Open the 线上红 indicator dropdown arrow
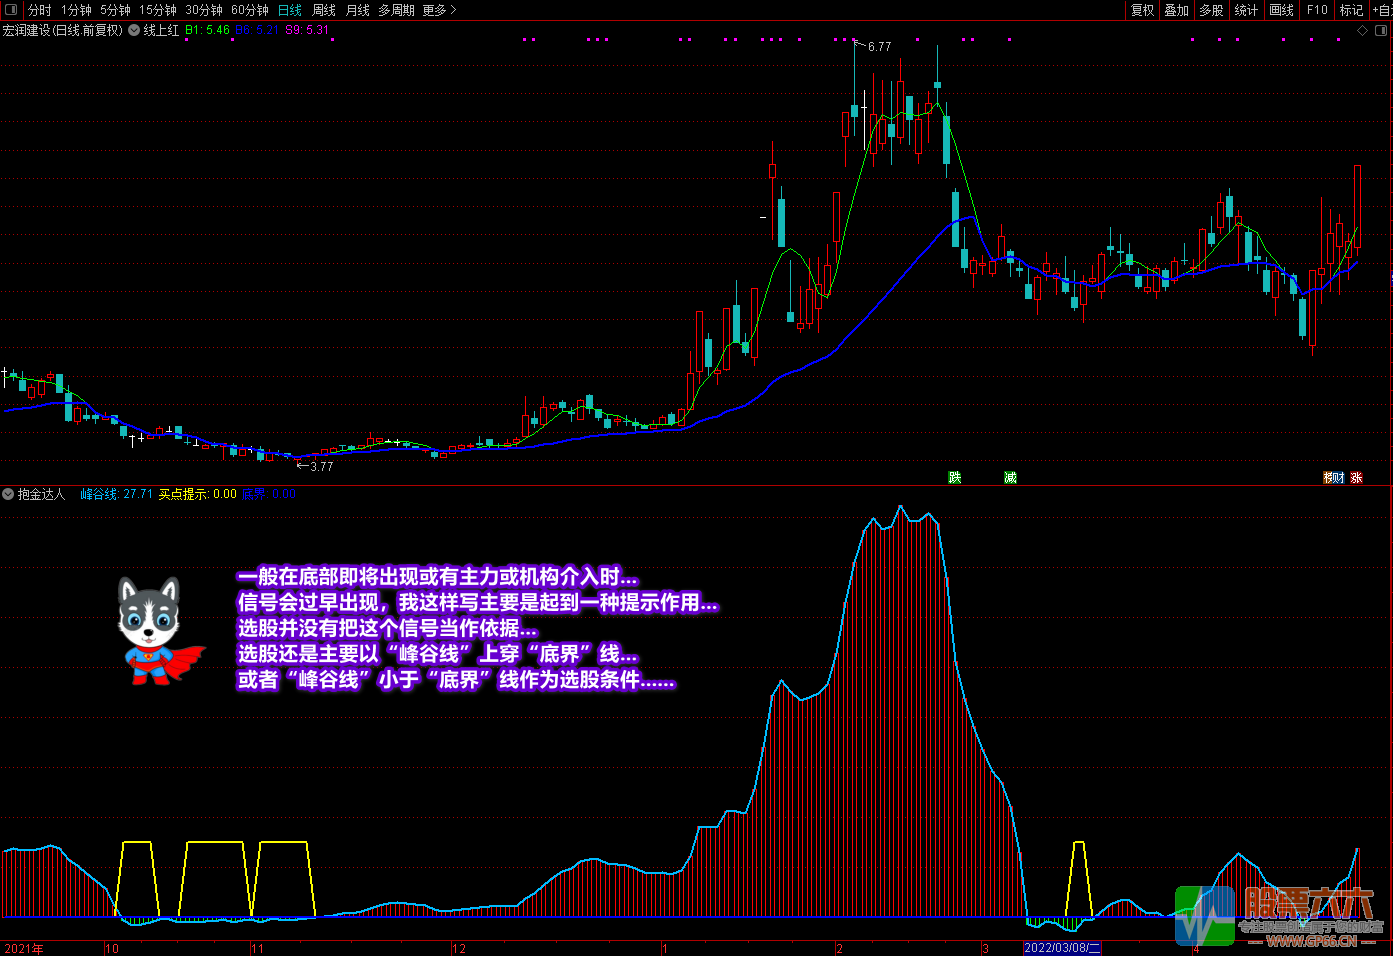 click(134, 30)
